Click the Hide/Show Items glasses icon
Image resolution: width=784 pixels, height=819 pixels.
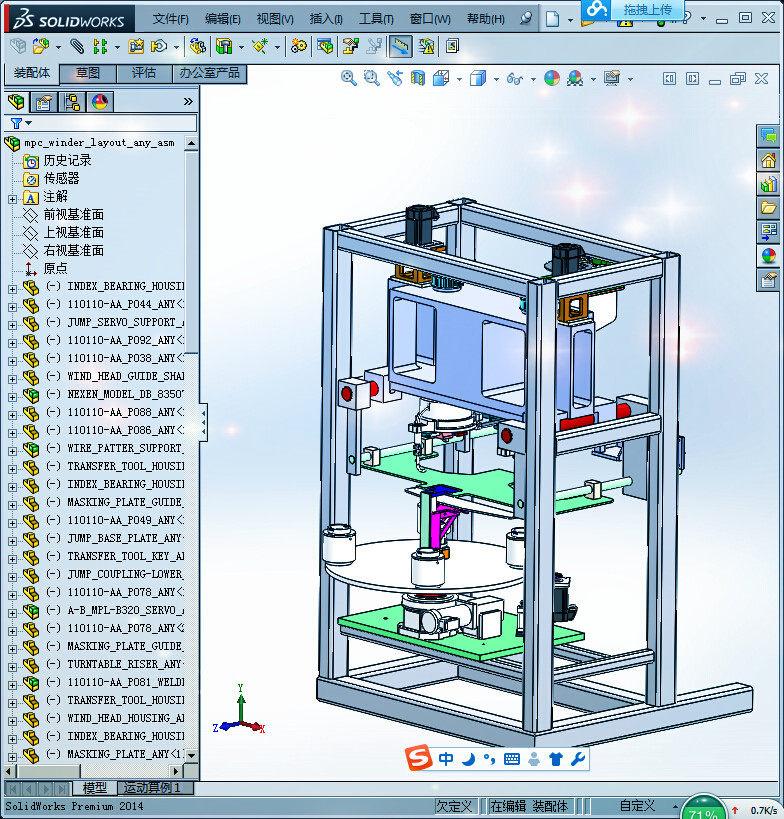click(515, 79)
